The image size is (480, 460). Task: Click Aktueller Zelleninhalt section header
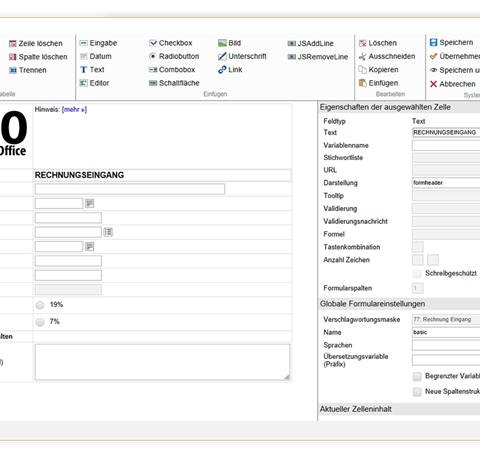[399, 409]
